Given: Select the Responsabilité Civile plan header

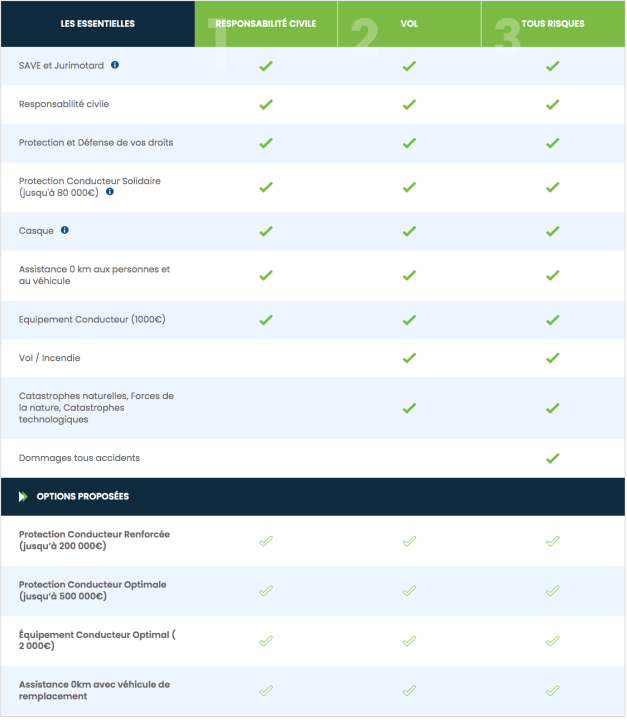Looking at the screenshot, I should pyautogui.click(x=266, y=23).
